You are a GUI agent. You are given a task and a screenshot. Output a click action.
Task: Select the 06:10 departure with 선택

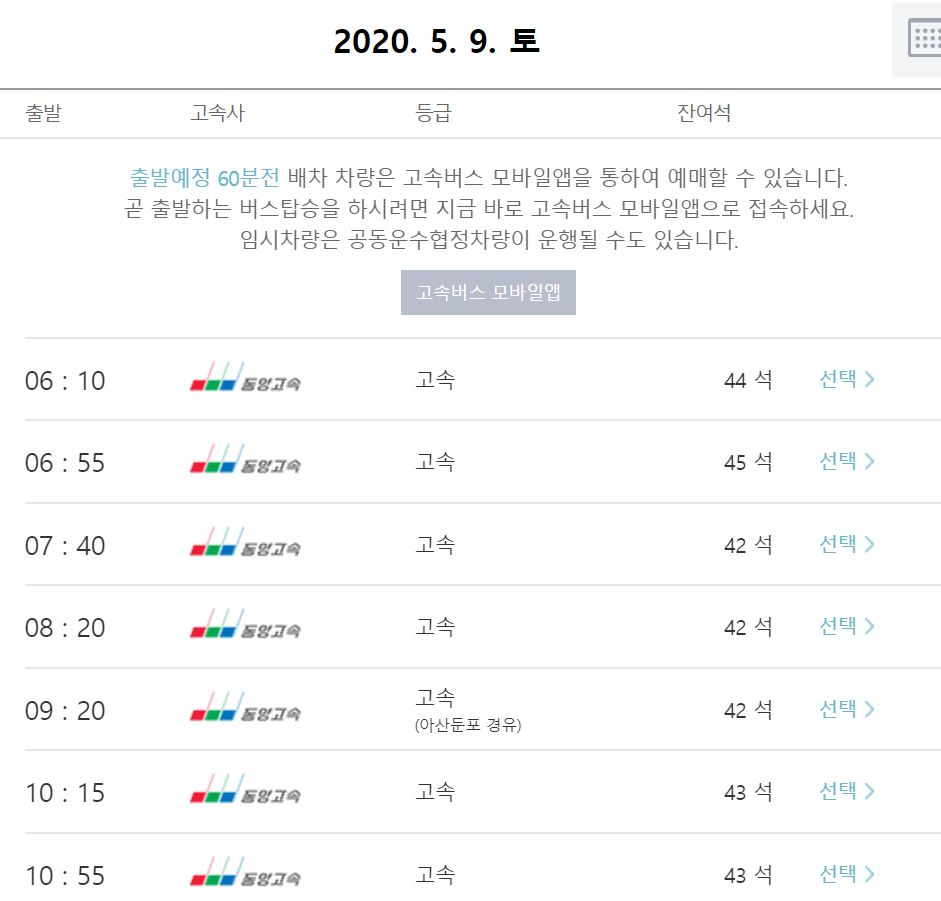847,379
